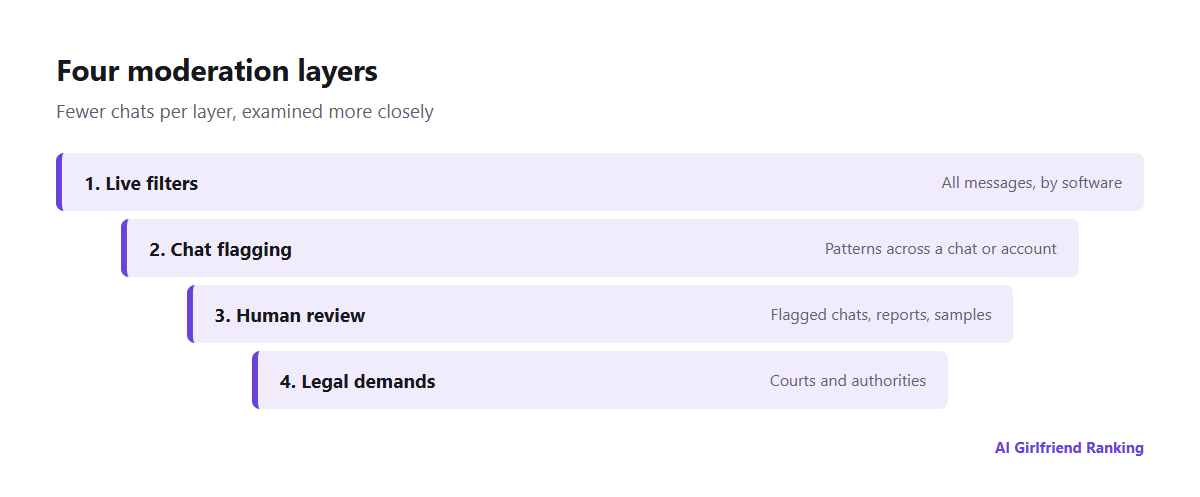
Task: Click 'Flagged chats, reports, samples' text
Action: (881, 315)
